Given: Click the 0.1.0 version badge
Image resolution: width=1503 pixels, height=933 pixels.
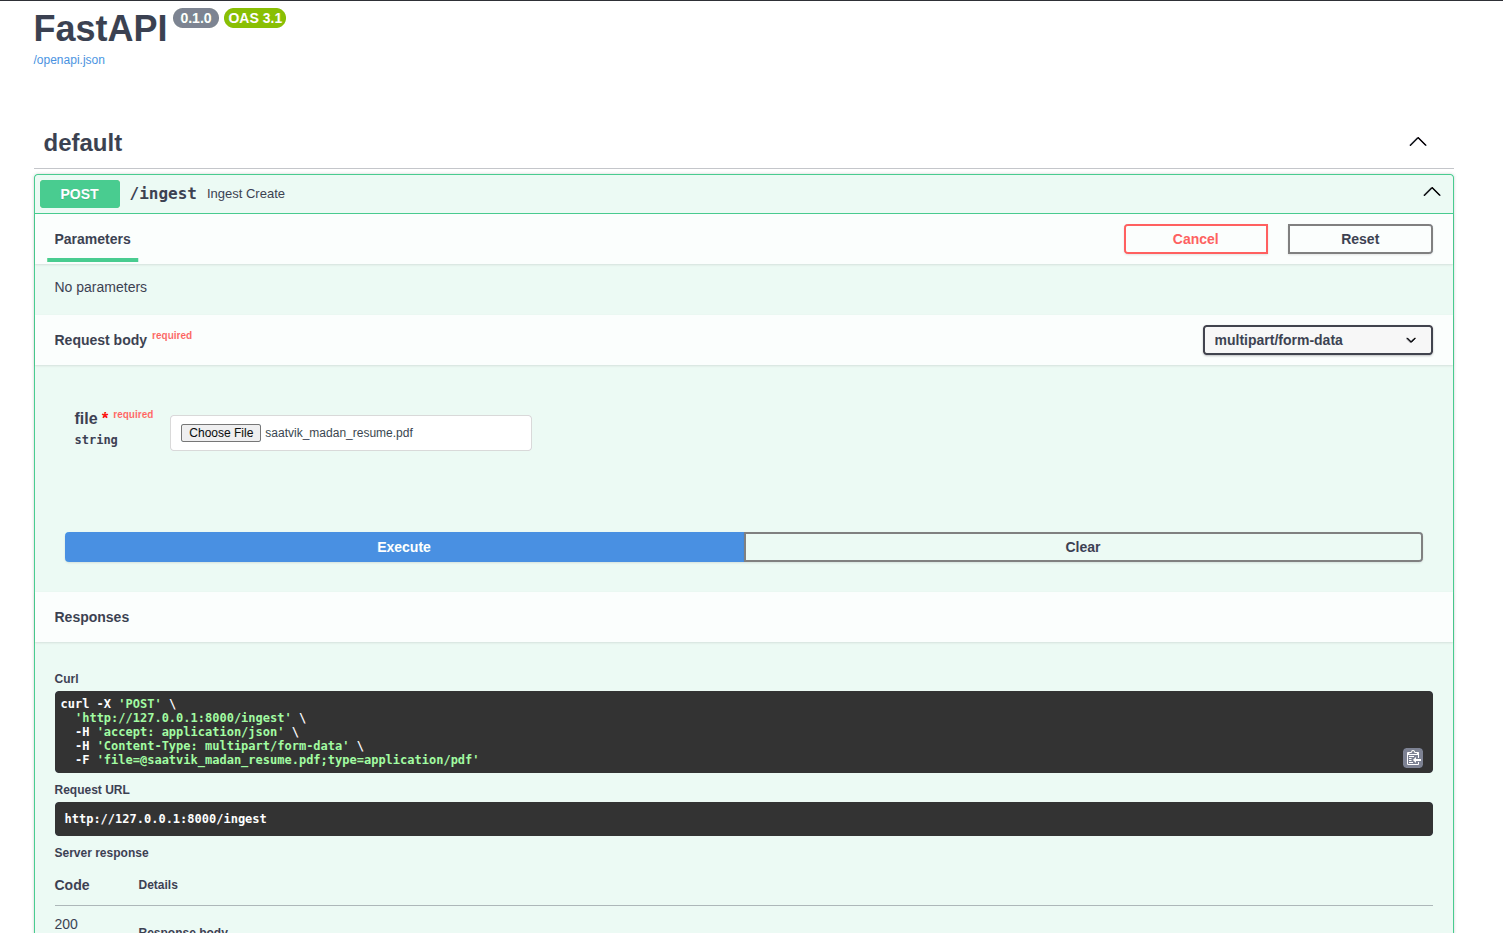Looking at the screenshot, I should click(196, 18).
